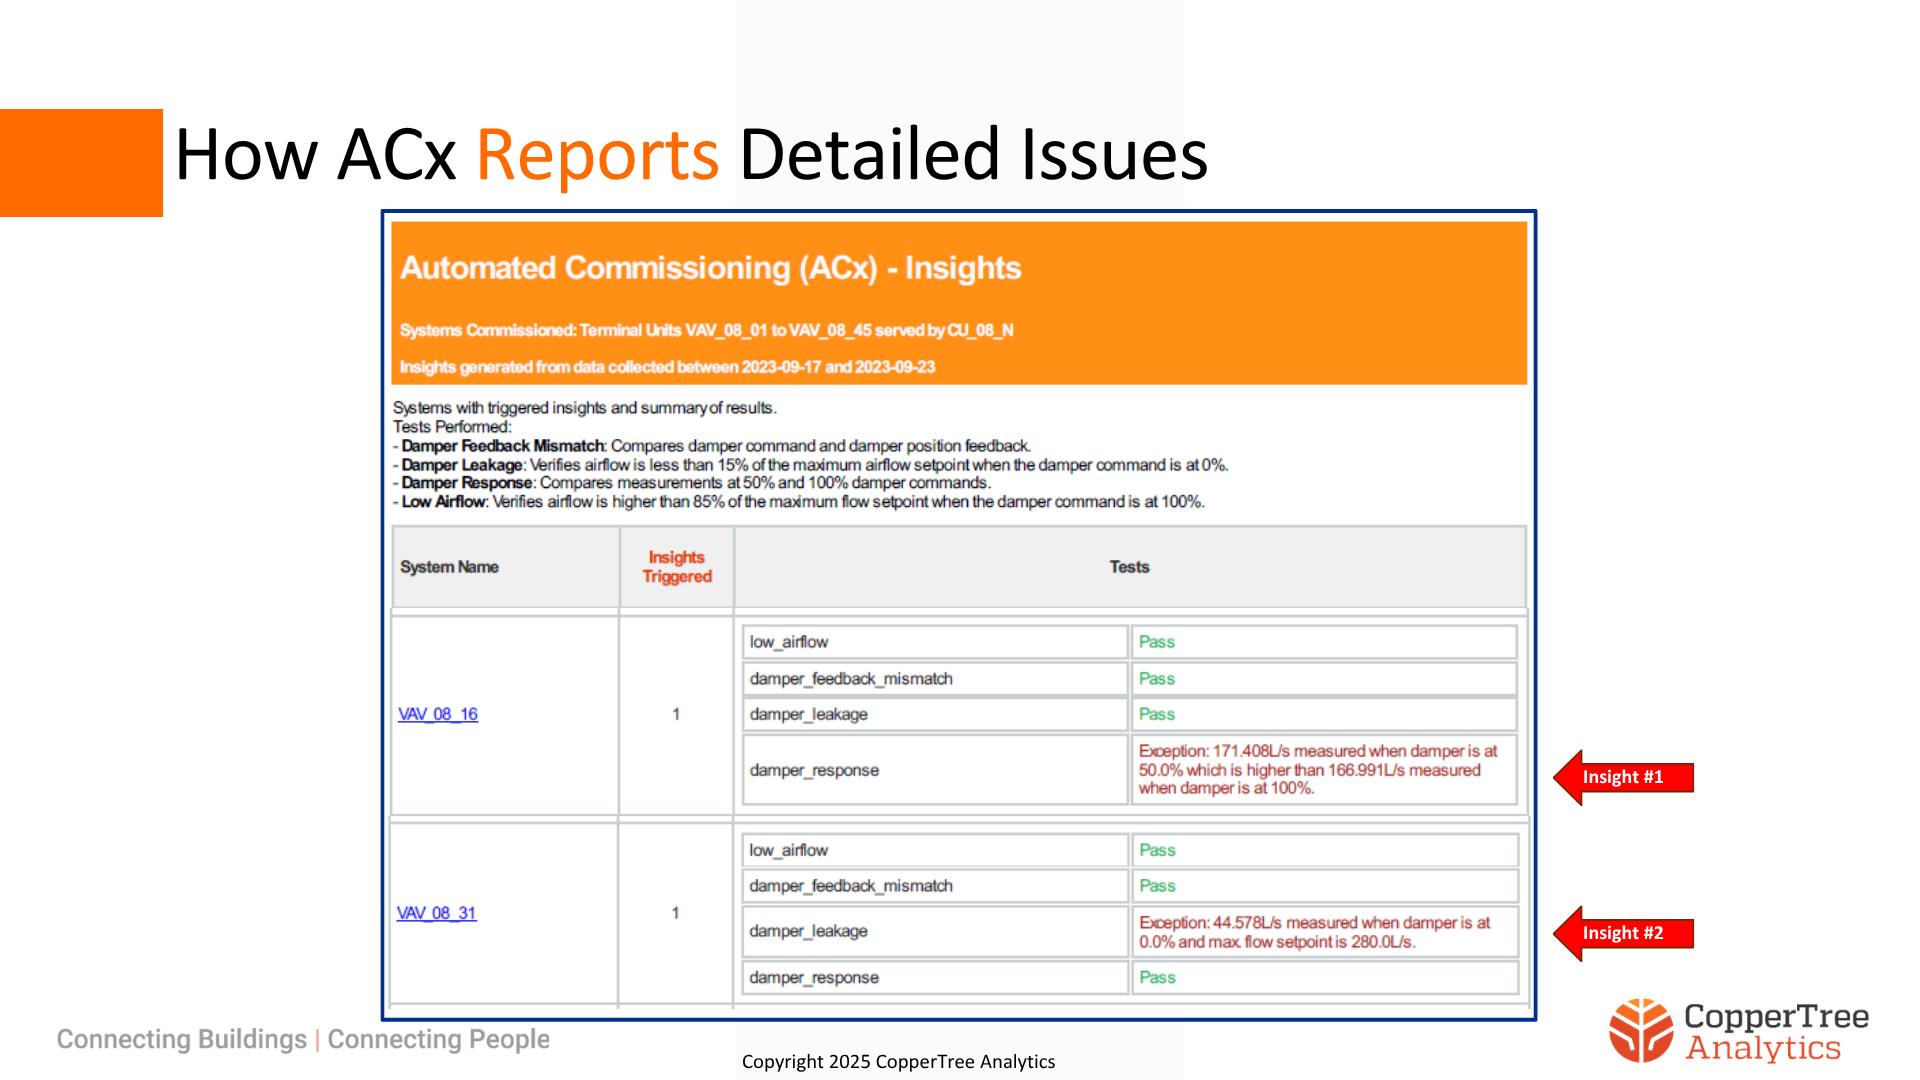The width and height of the screenshot is (1920, 1080).
Task: Open the VAV_08_31 system link
Action: click(x=437, y=913)
